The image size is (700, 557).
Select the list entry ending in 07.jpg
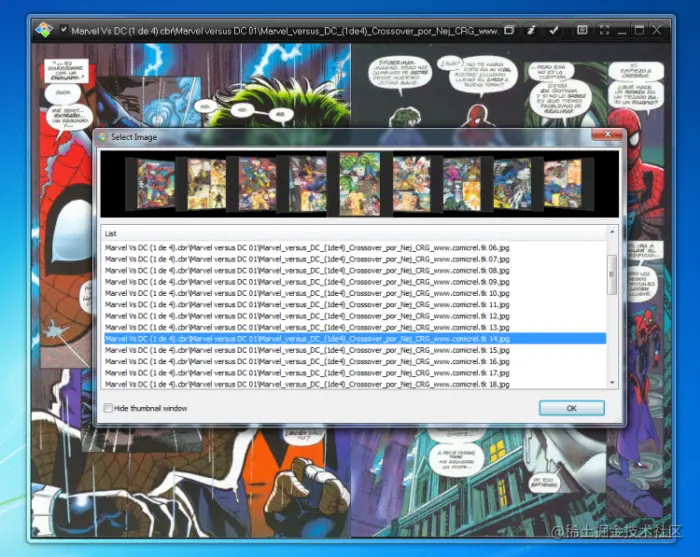(x=354, y=259)
